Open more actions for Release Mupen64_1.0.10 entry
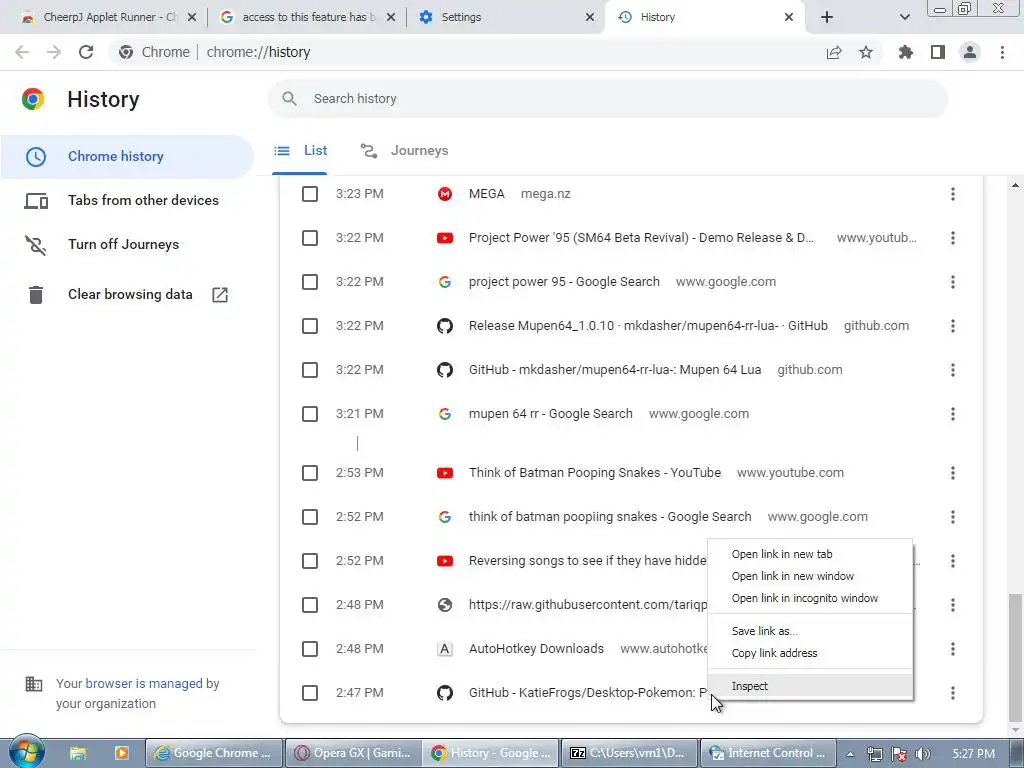 [953, 326]
